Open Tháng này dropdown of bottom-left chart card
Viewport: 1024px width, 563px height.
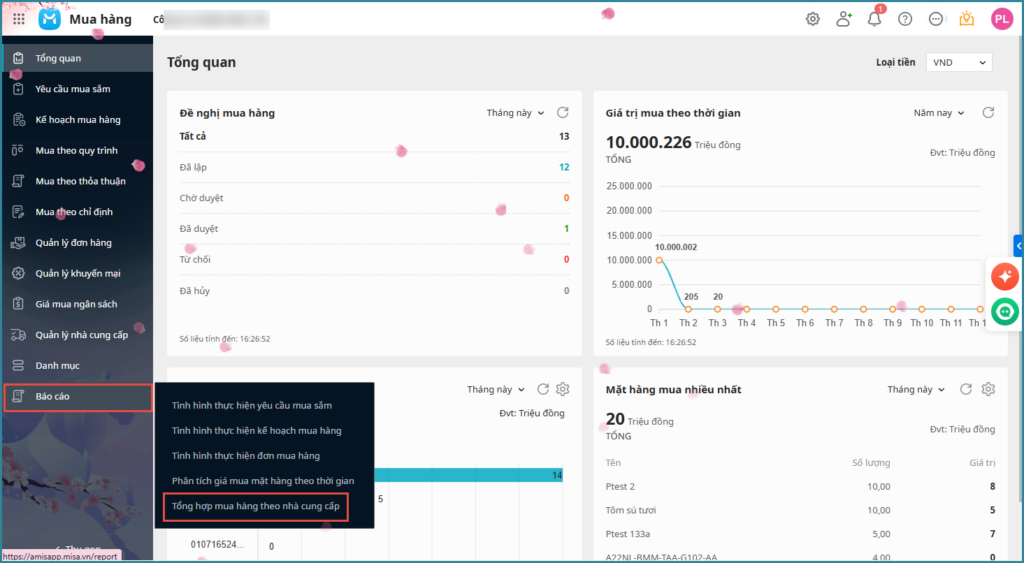click(x=496, y=389)
